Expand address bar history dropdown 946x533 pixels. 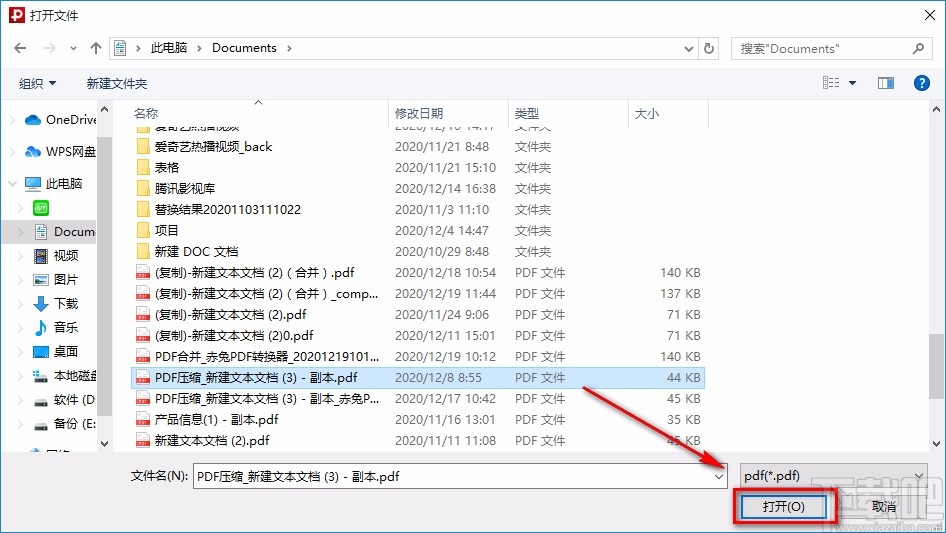(x=688, y=49)
